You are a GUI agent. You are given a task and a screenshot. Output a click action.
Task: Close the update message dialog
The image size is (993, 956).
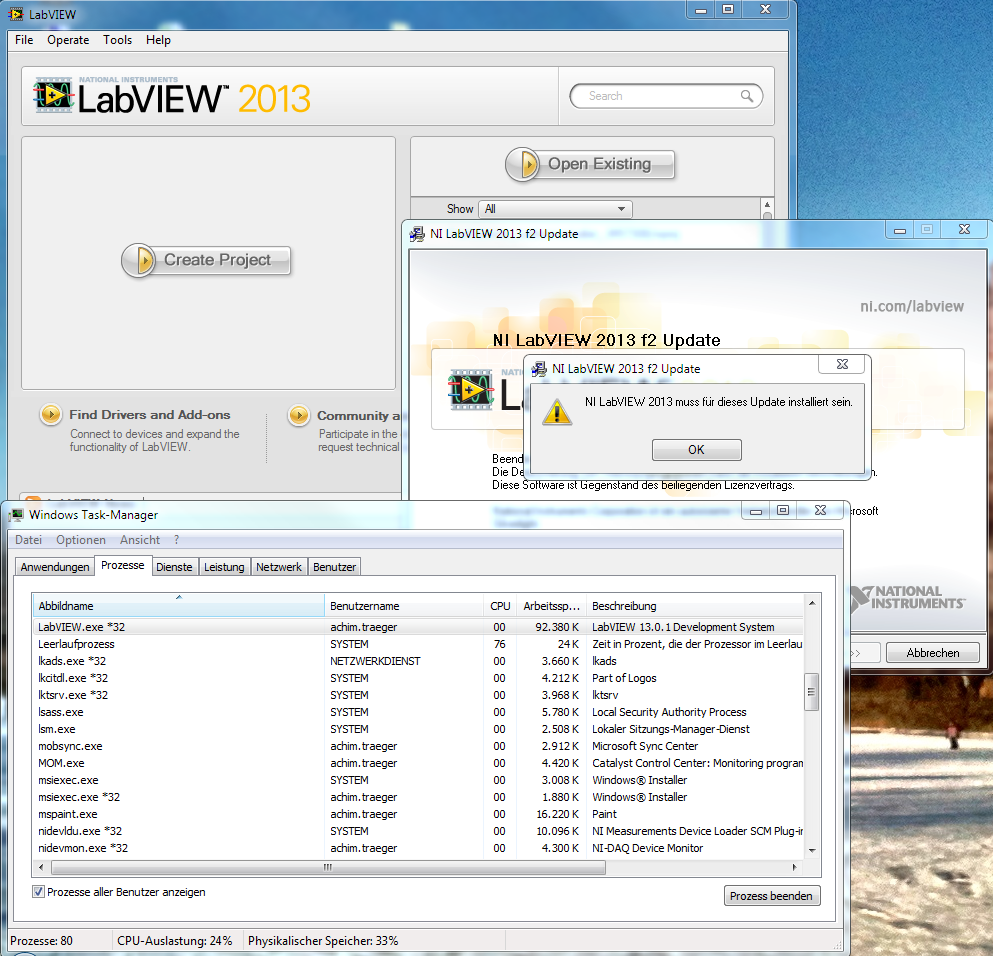pyautogui.click(x=842, y=364)
